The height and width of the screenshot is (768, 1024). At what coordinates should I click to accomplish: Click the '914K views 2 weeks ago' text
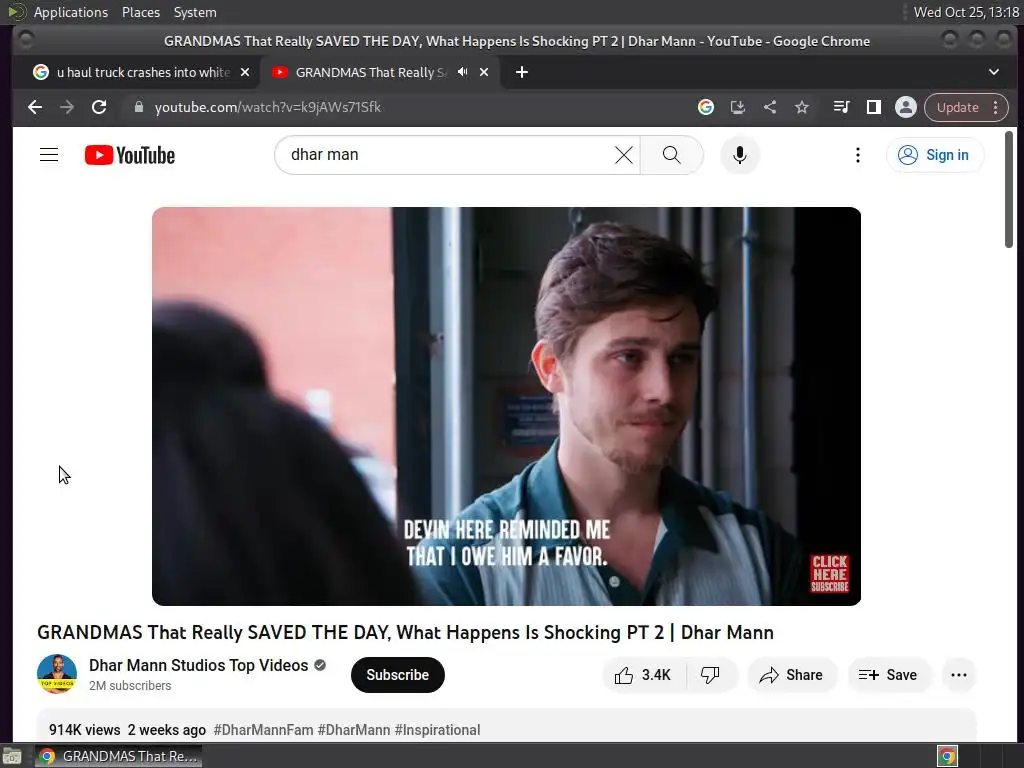(127, 729)
